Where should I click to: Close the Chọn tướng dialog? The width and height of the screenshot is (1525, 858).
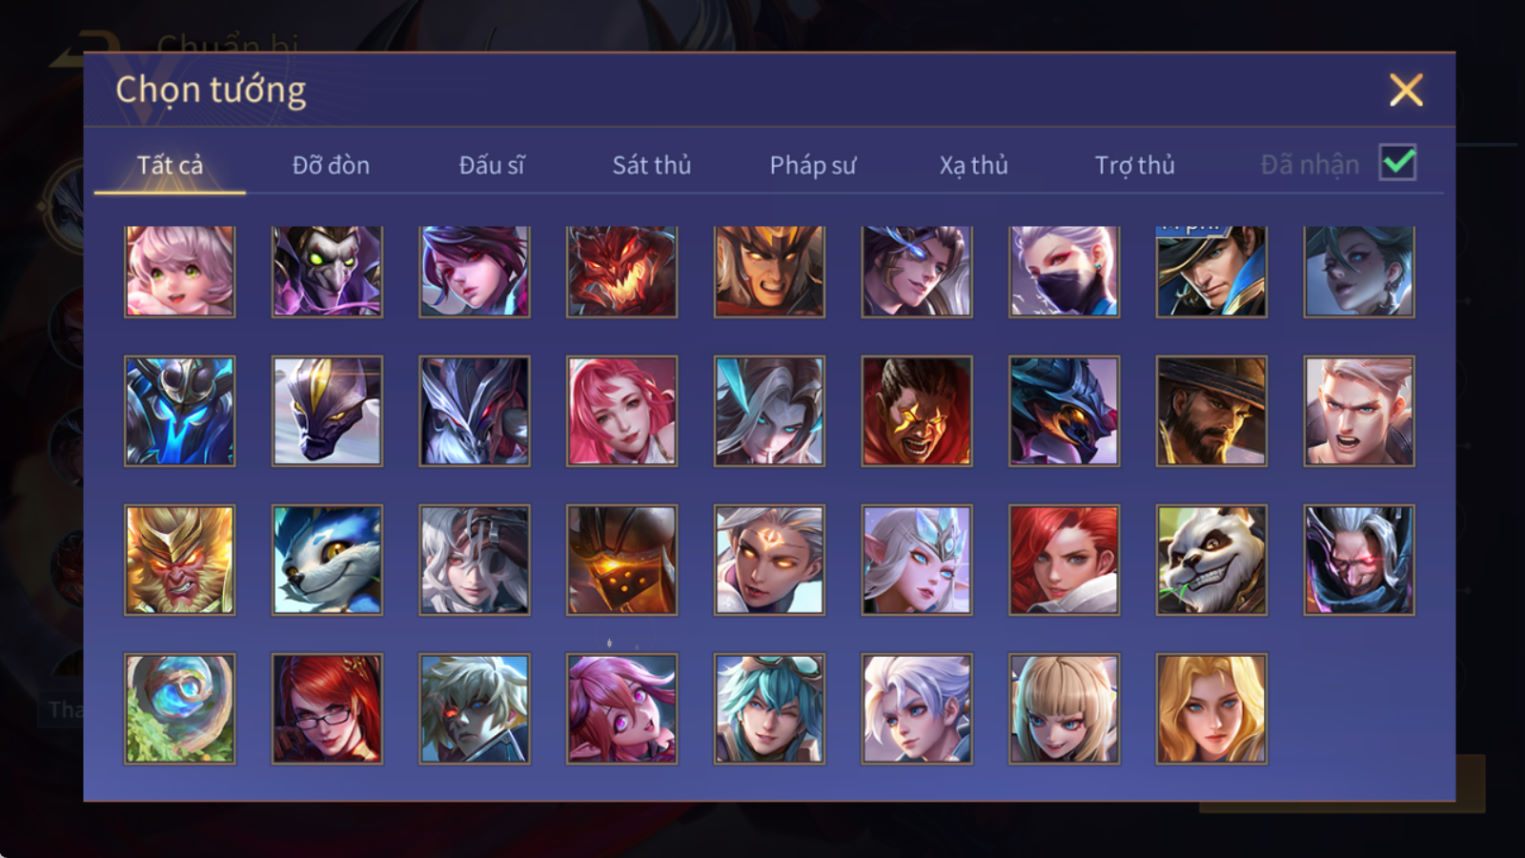(1406, 90)
